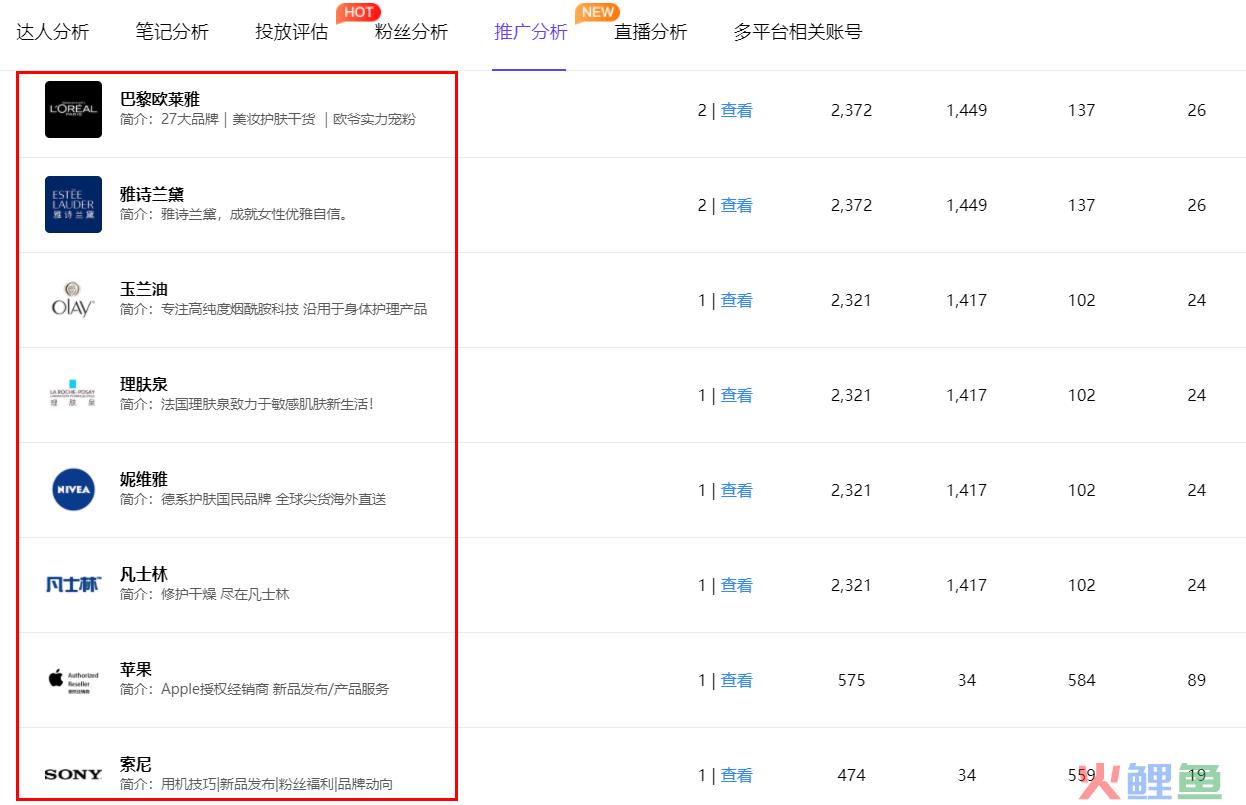Select the brand name 理肤泉

coord(144,384)
